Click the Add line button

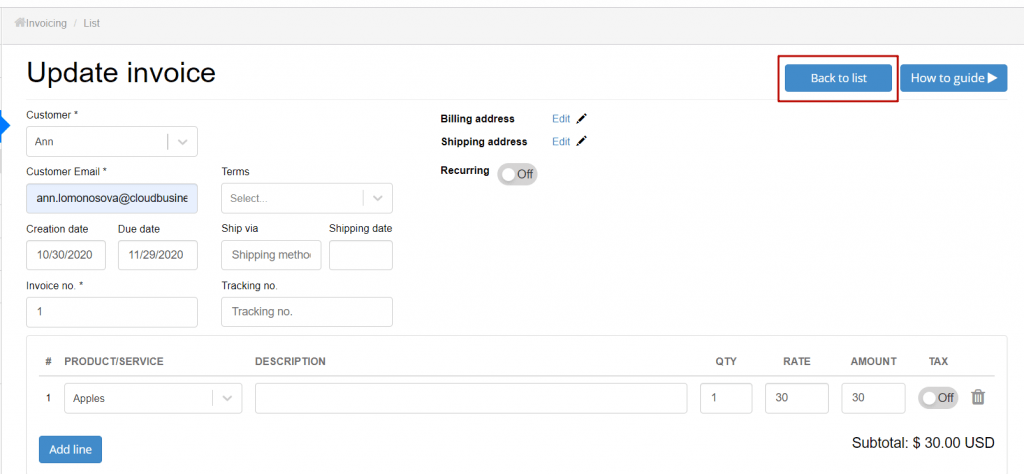(x=71, y=449)
